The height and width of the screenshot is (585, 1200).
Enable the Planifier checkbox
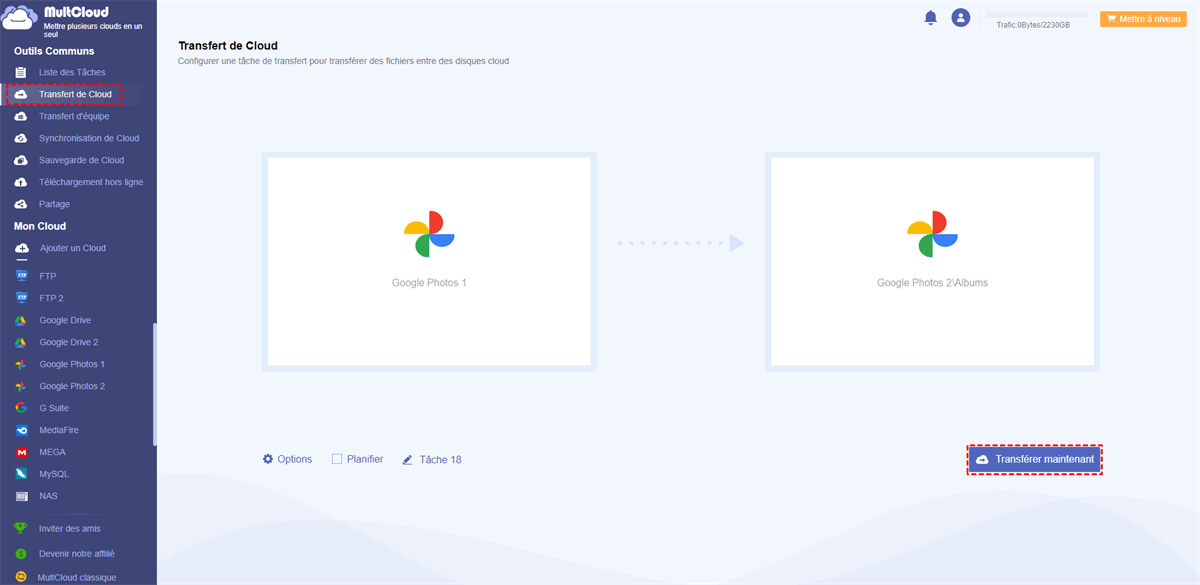[337, 459]
